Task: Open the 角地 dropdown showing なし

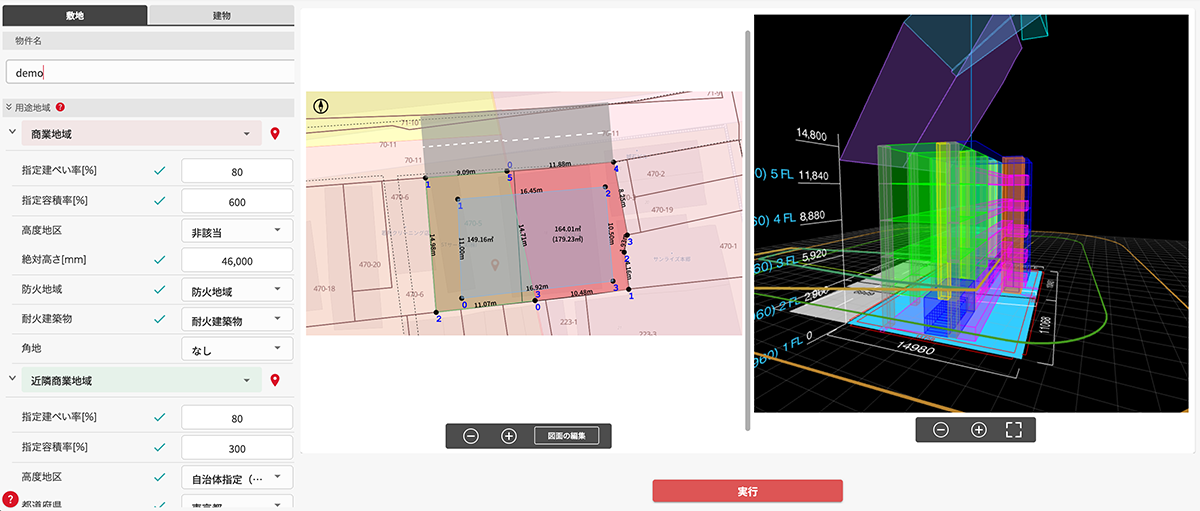Action: [236, 350]
